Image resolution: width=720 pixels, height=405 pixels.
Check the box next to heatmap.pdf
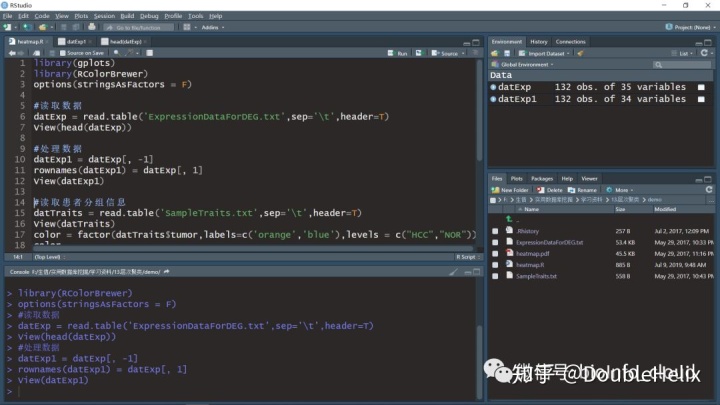pyautogui.click(x=495, y=253)
